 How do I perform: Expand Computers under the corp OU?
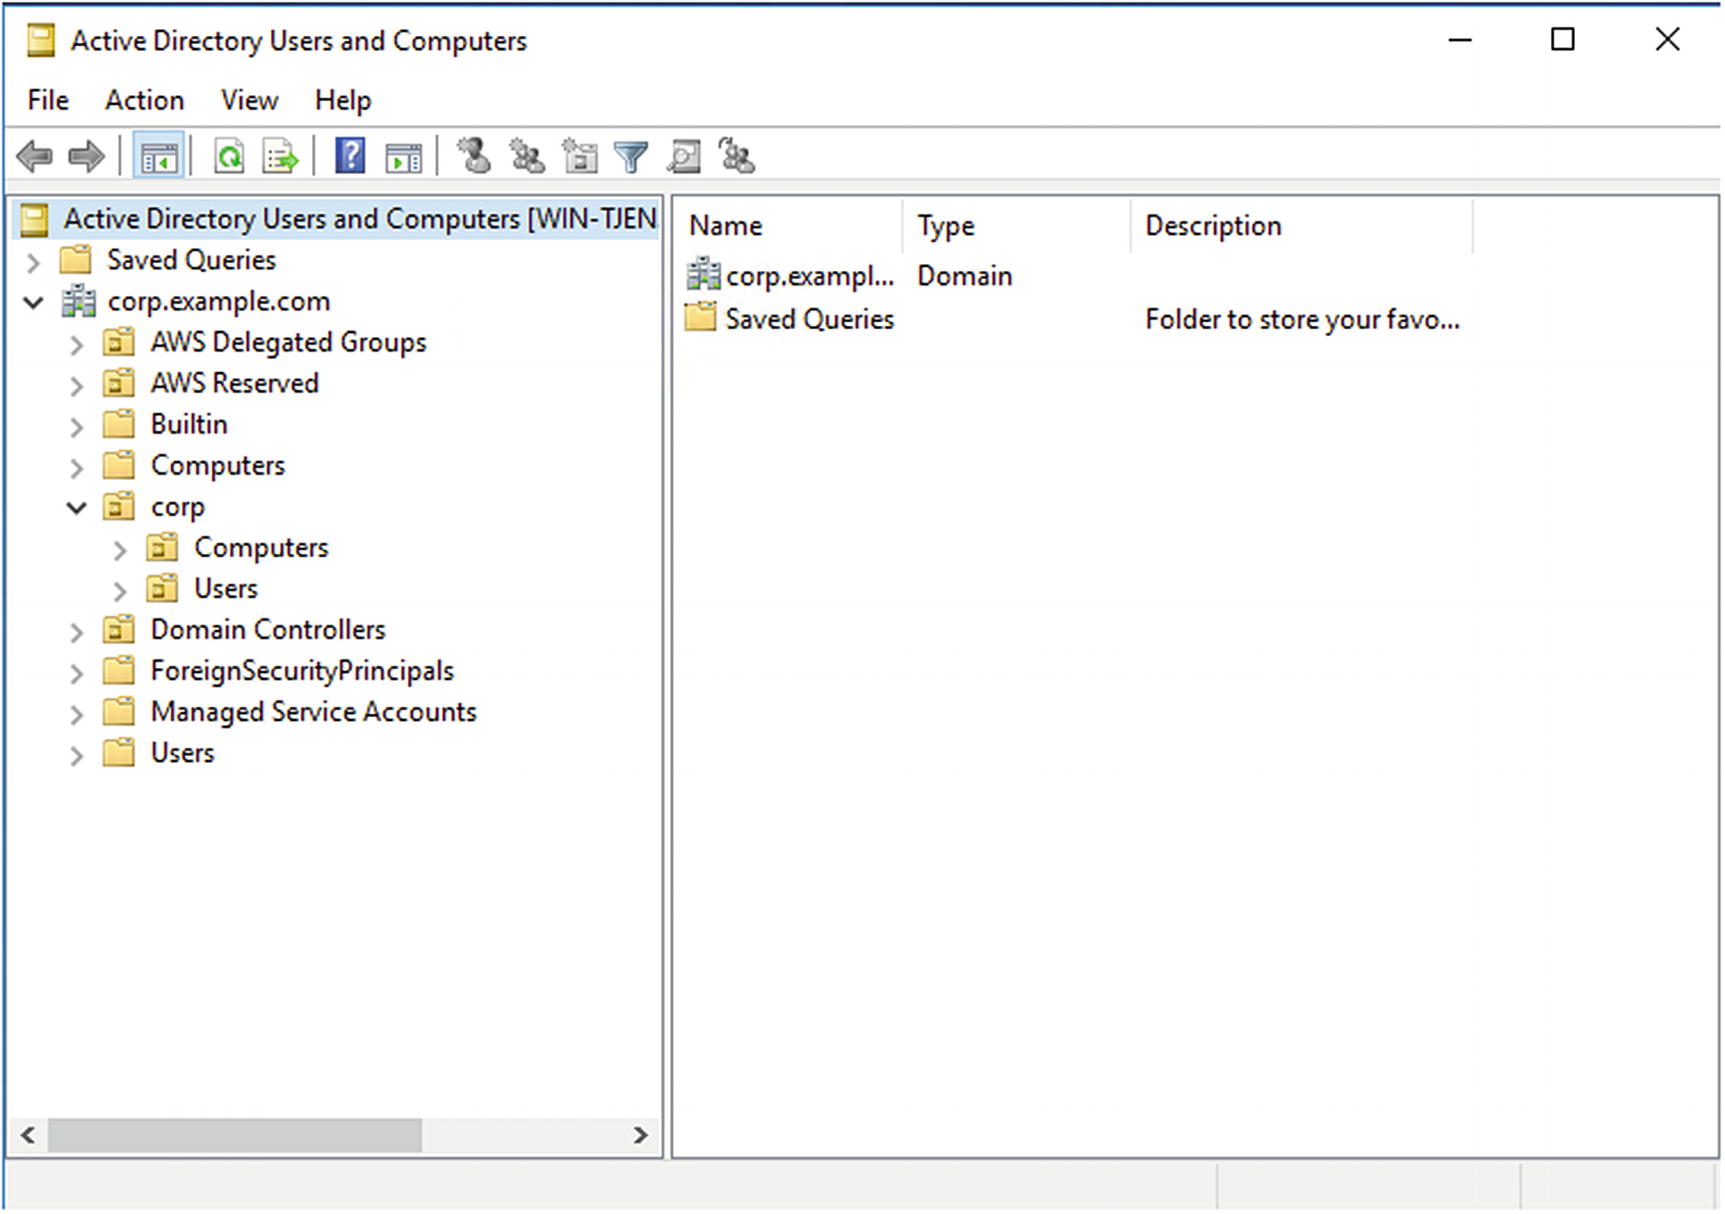120,550
